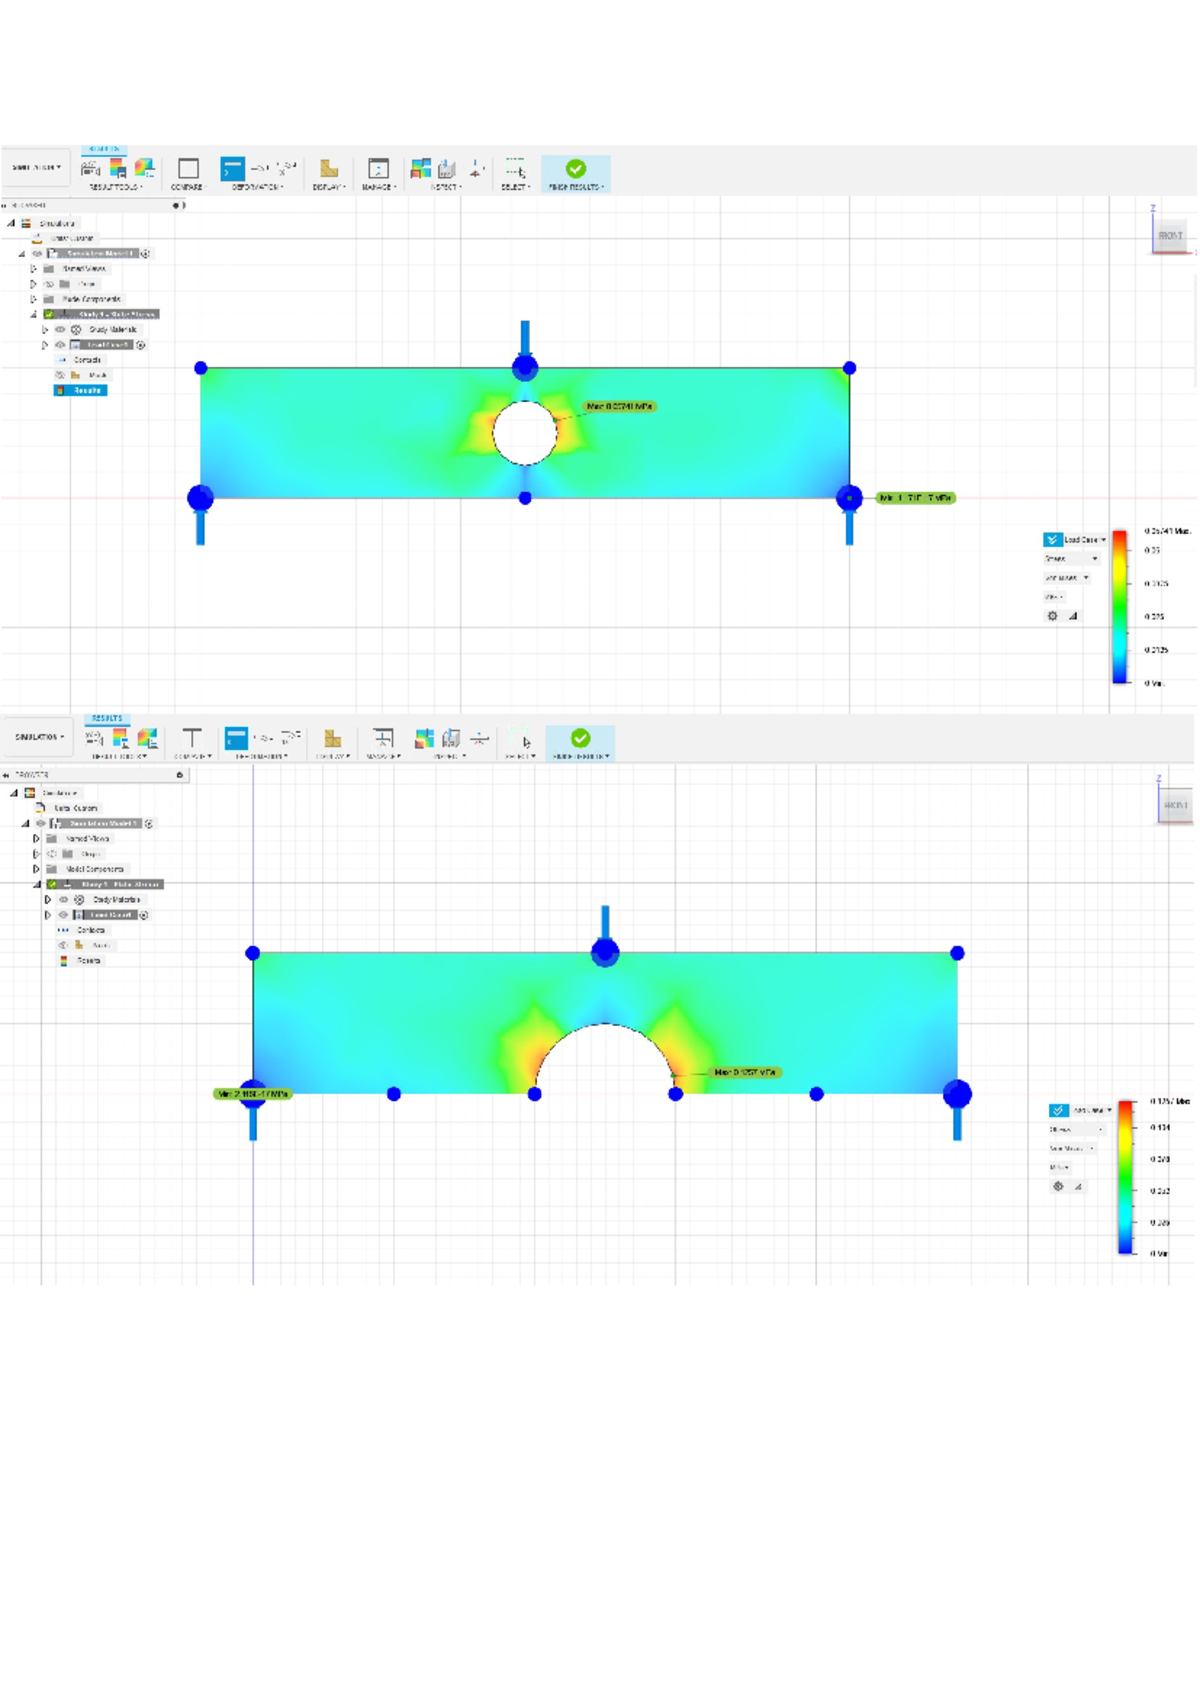1200x1696 pixels.
Task: Click Manage icon in circular-hole plate window
Action: click(x=378, y=168)
